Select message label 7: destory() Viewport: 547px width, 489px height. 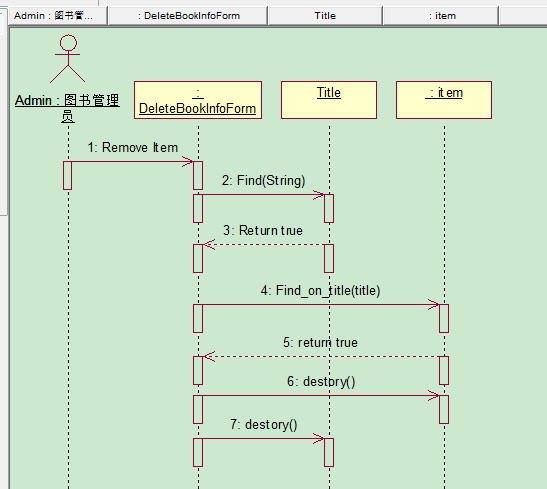click(263, 425)
